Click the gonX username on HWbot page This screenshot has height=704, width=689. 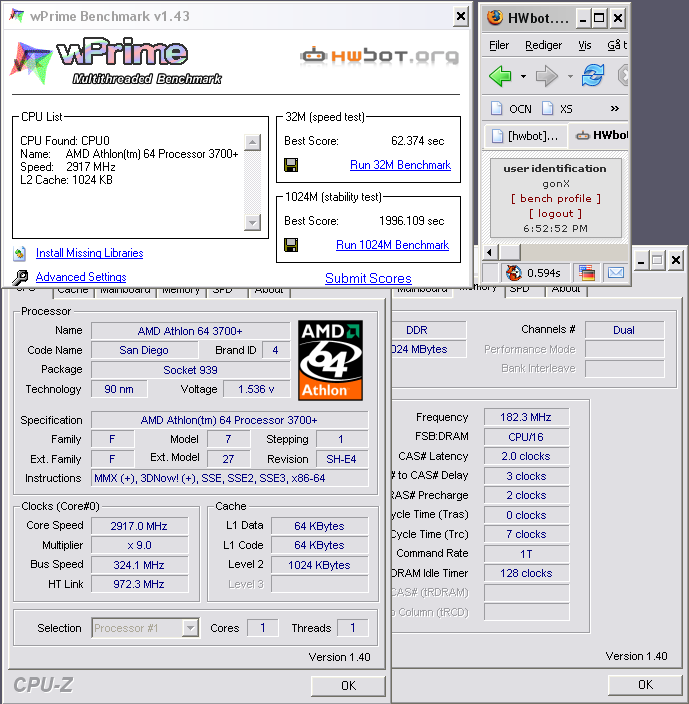coord(556,184)
